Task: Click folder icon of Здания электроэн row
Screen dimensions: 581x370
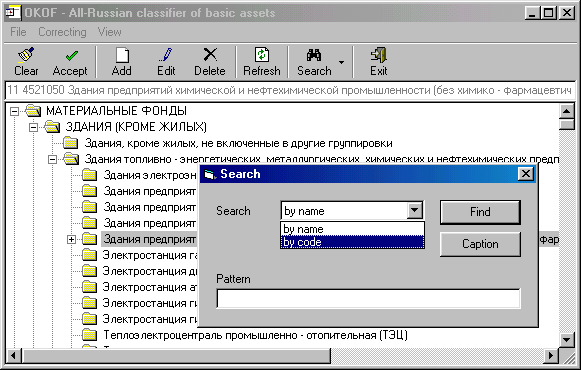Action: tap(90, 175)
